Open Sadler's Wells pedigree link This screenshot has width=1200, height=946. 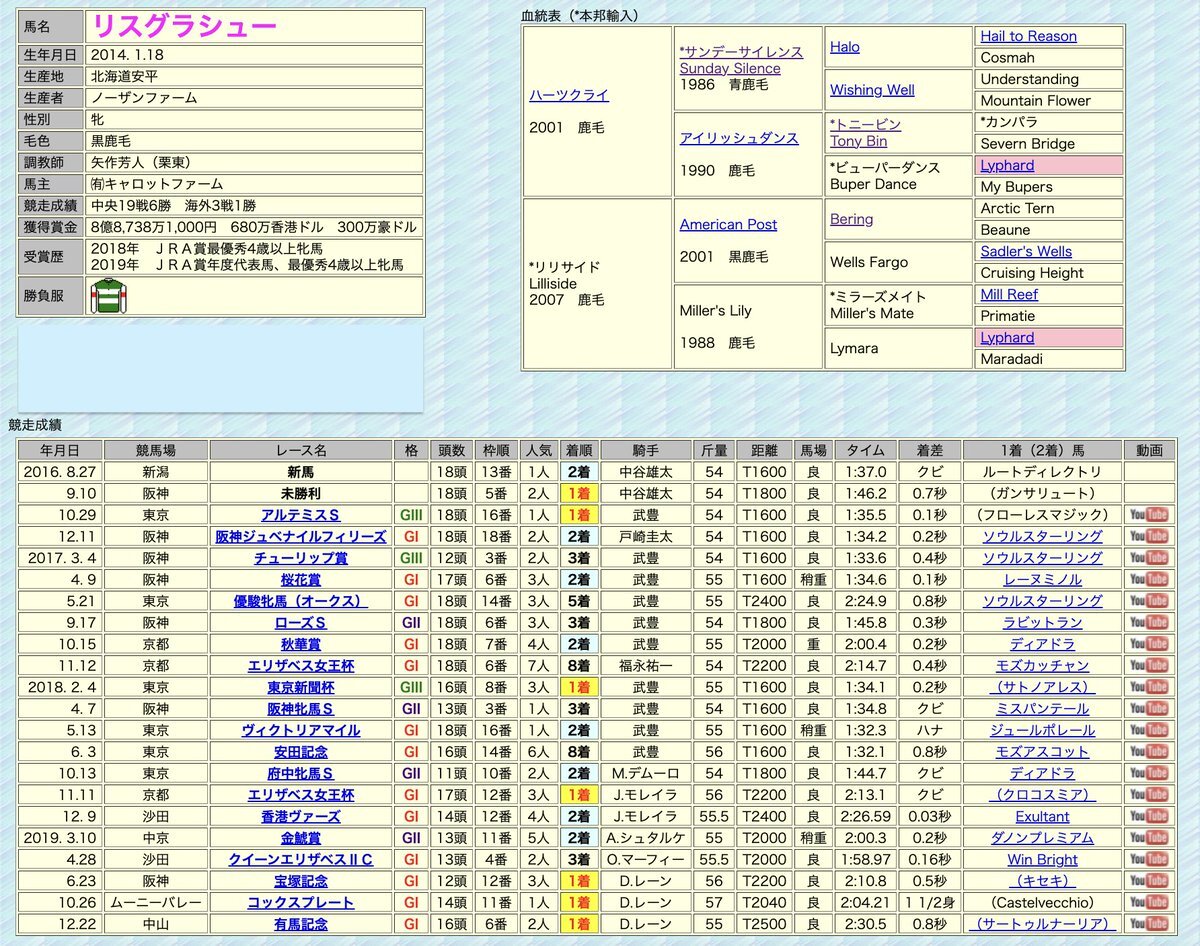[1026, 252]
